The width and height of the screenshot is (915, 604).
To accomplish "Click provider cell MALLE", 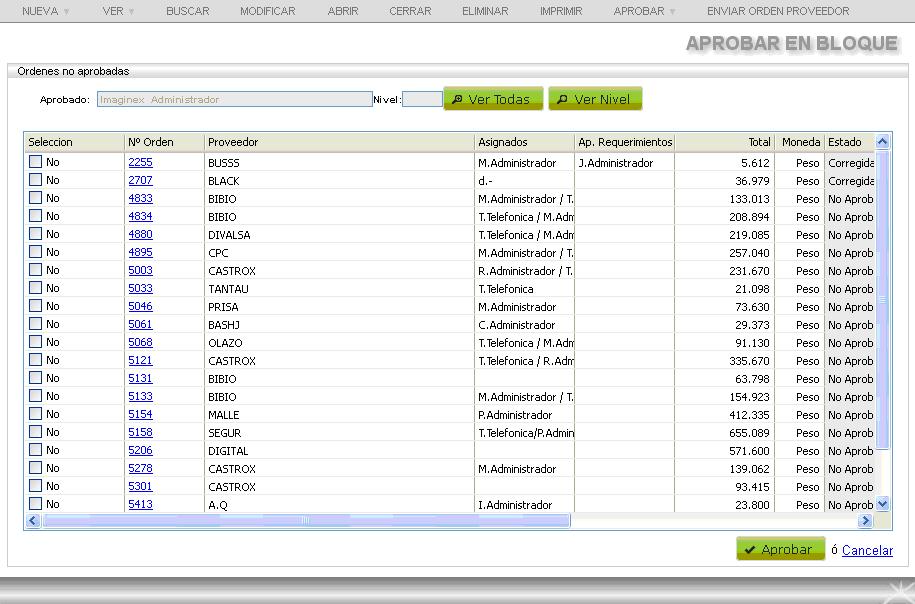I will [223, 415].
